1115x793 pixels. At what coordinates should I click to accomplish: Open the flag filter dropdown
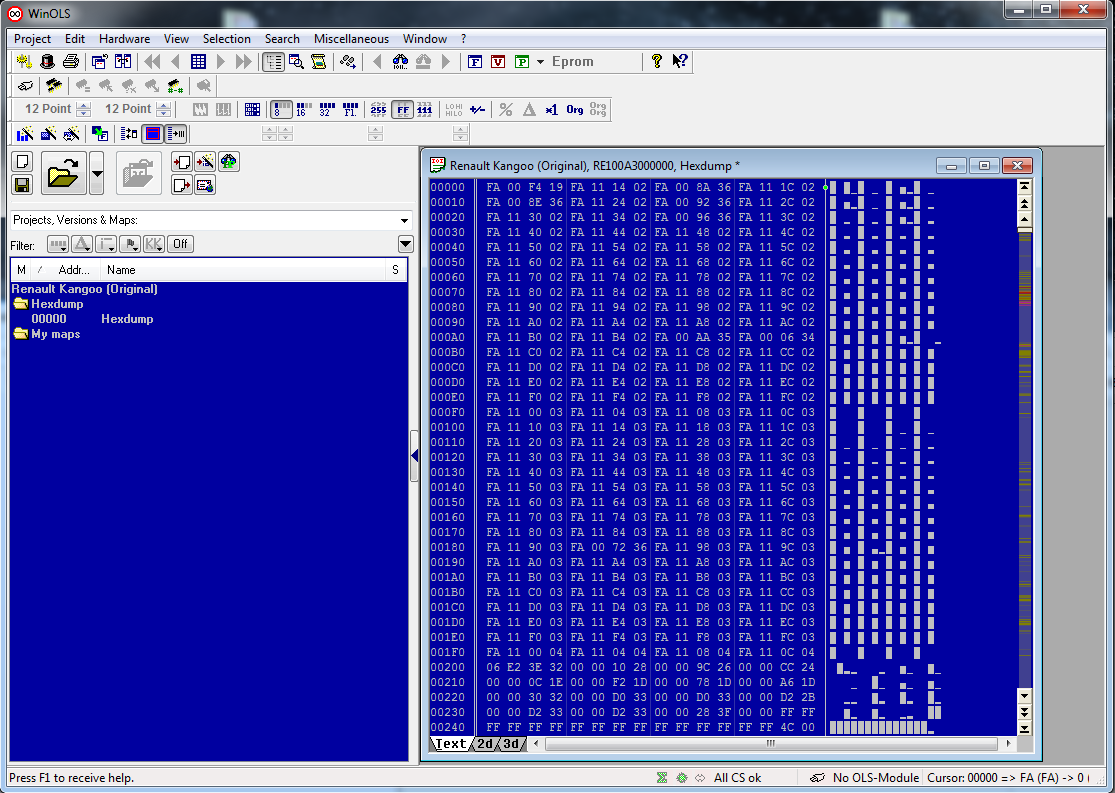tap(130, 244)
